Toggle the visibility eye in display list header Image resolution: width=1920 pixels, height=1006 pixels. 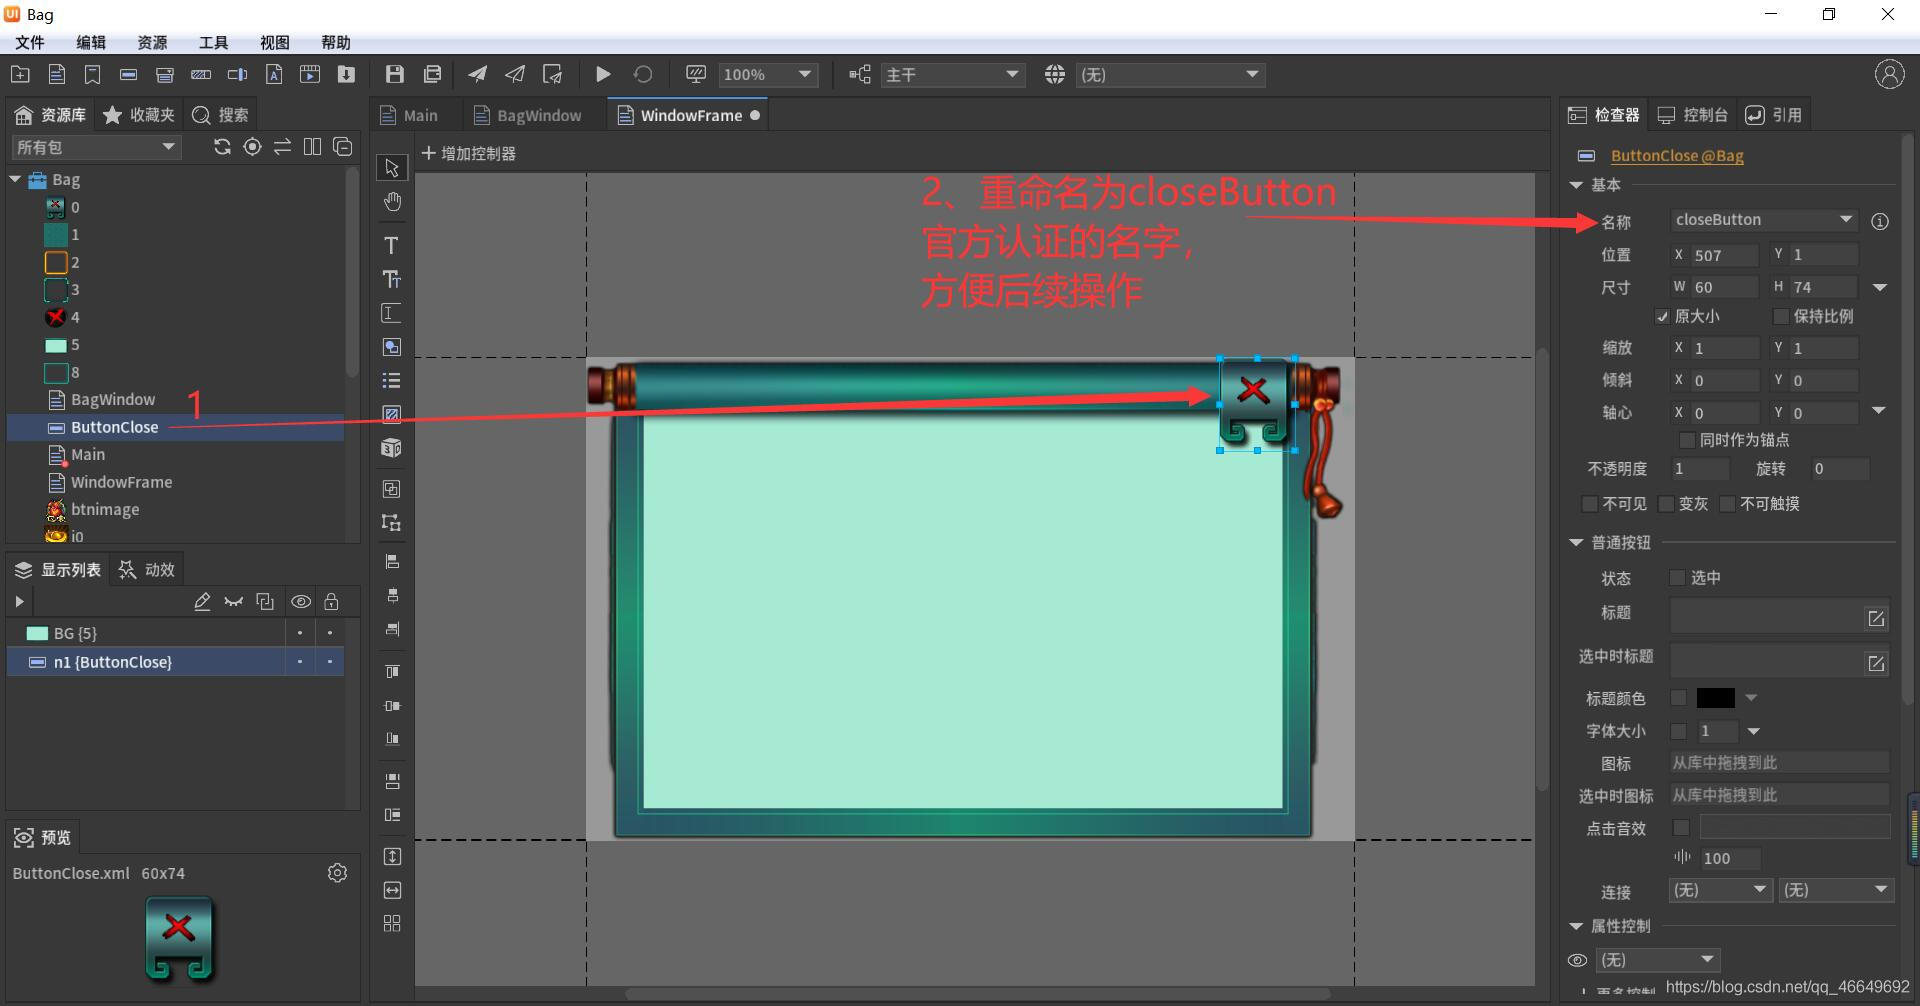[300, 602]
